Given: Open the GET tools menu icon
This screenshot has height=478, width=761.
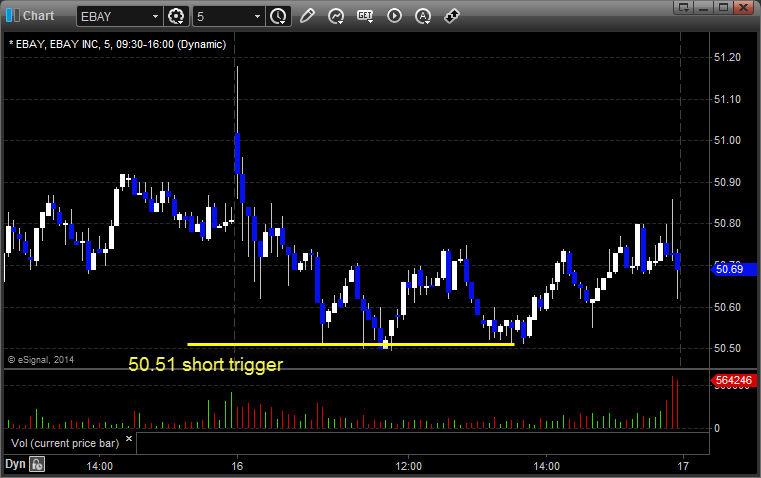Looking at the screenshot, I should [x=365, y=16].
